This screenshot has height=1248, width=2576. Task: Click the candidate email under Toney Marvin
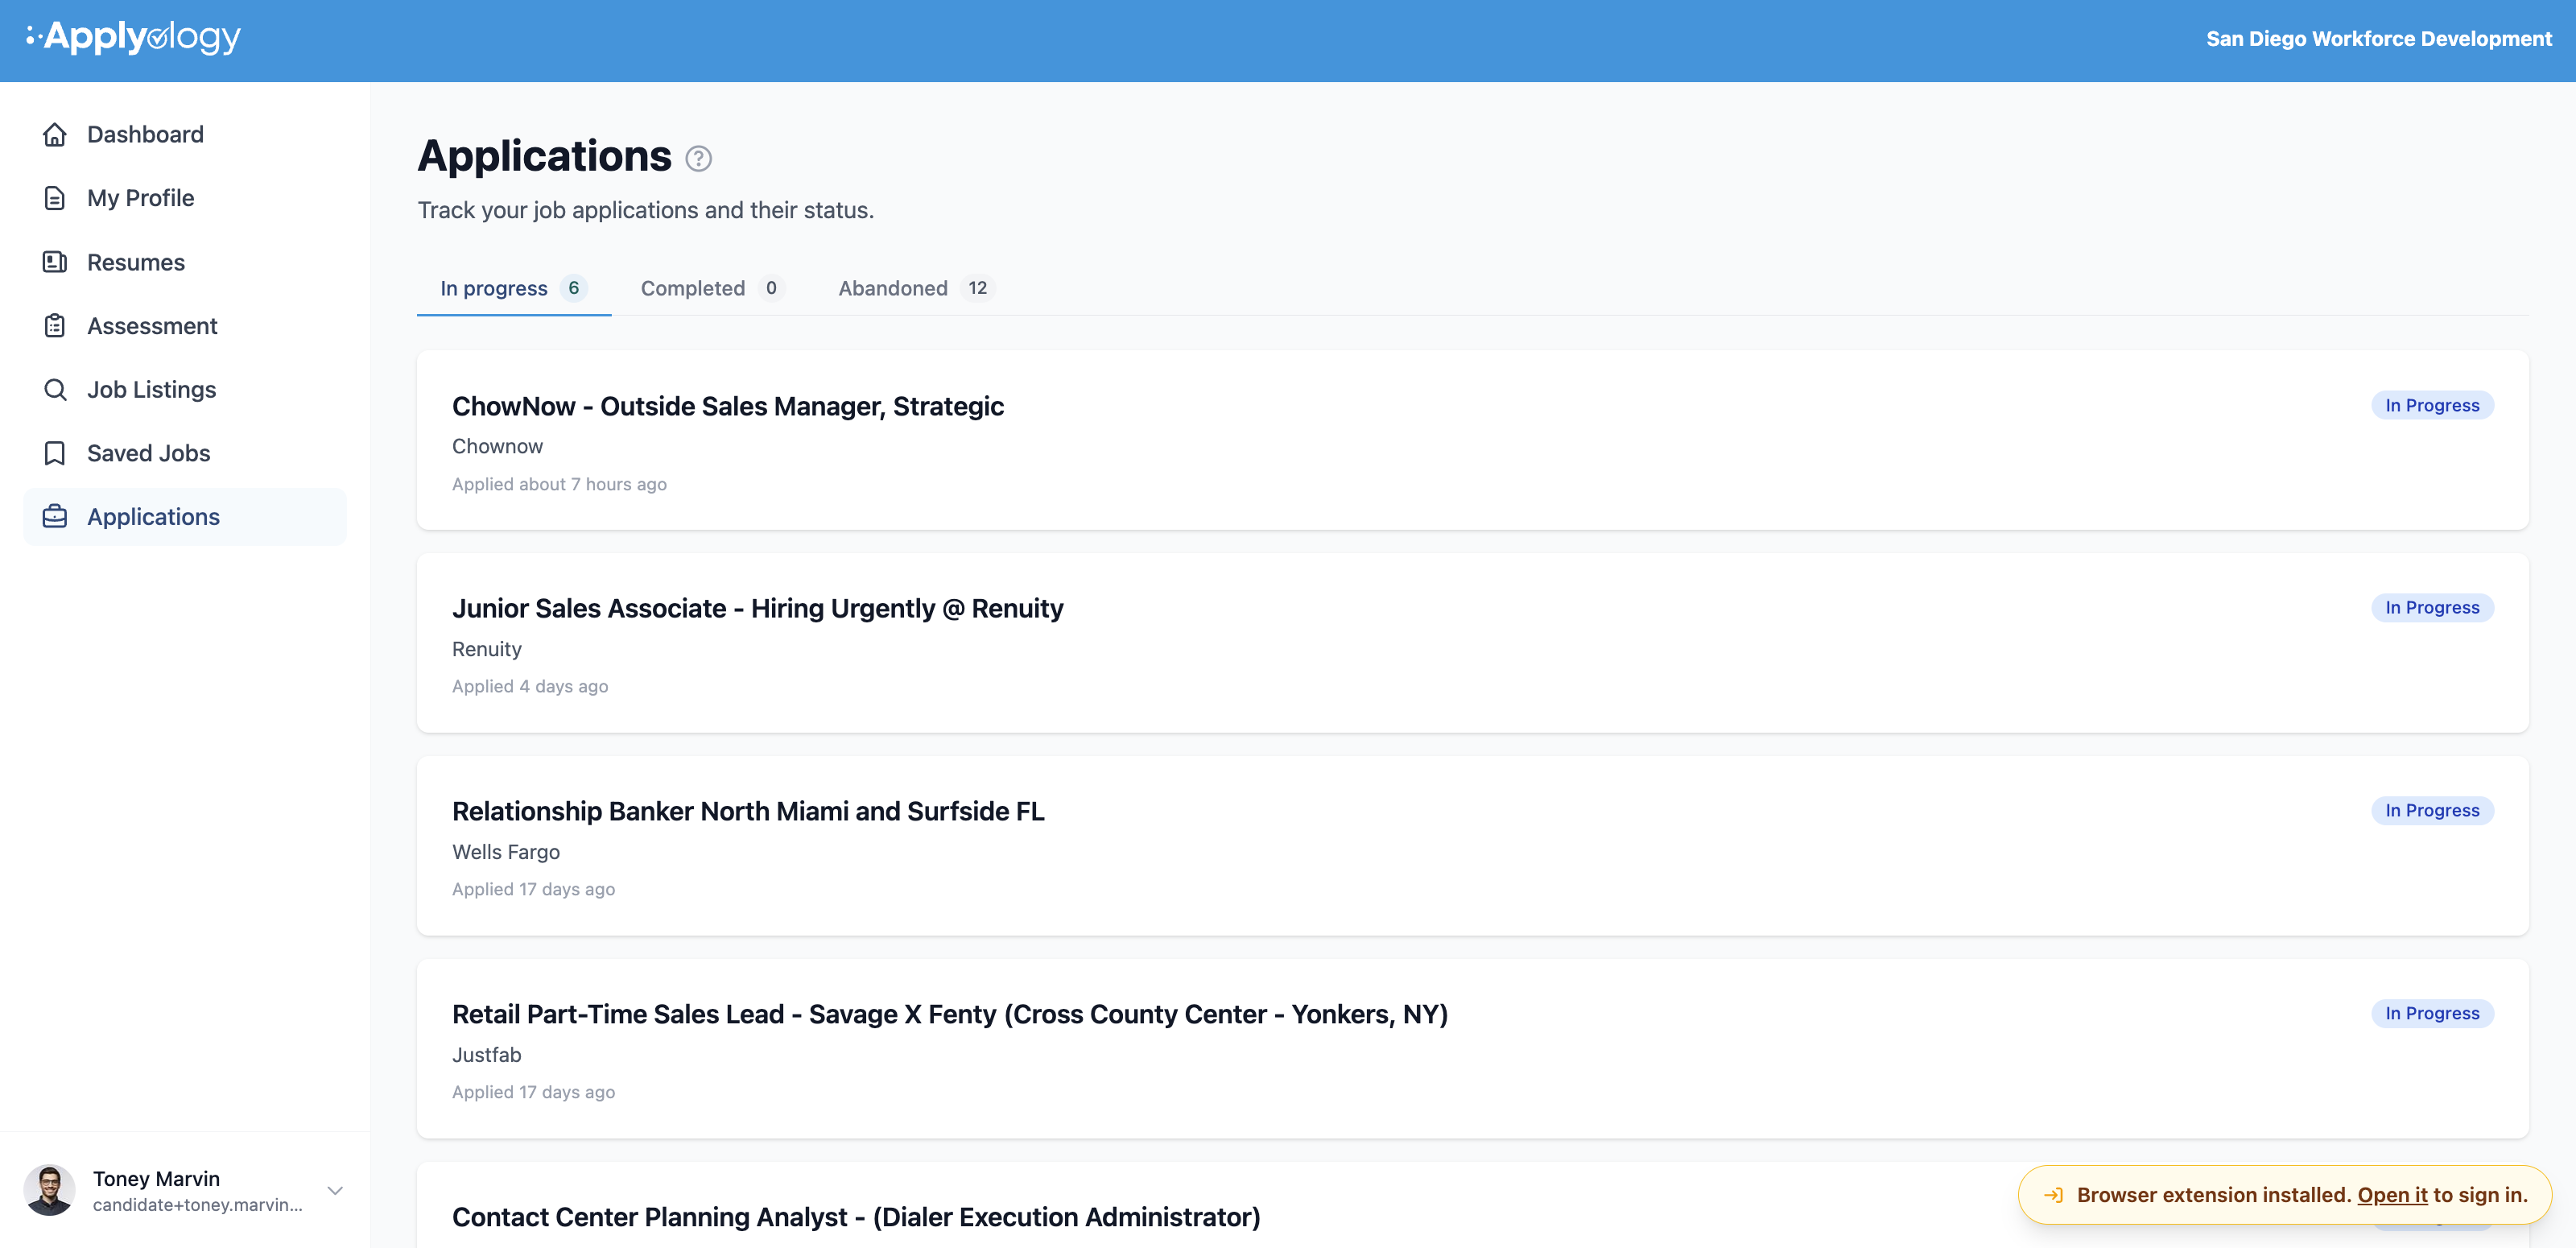click(x=197, y=1205)
